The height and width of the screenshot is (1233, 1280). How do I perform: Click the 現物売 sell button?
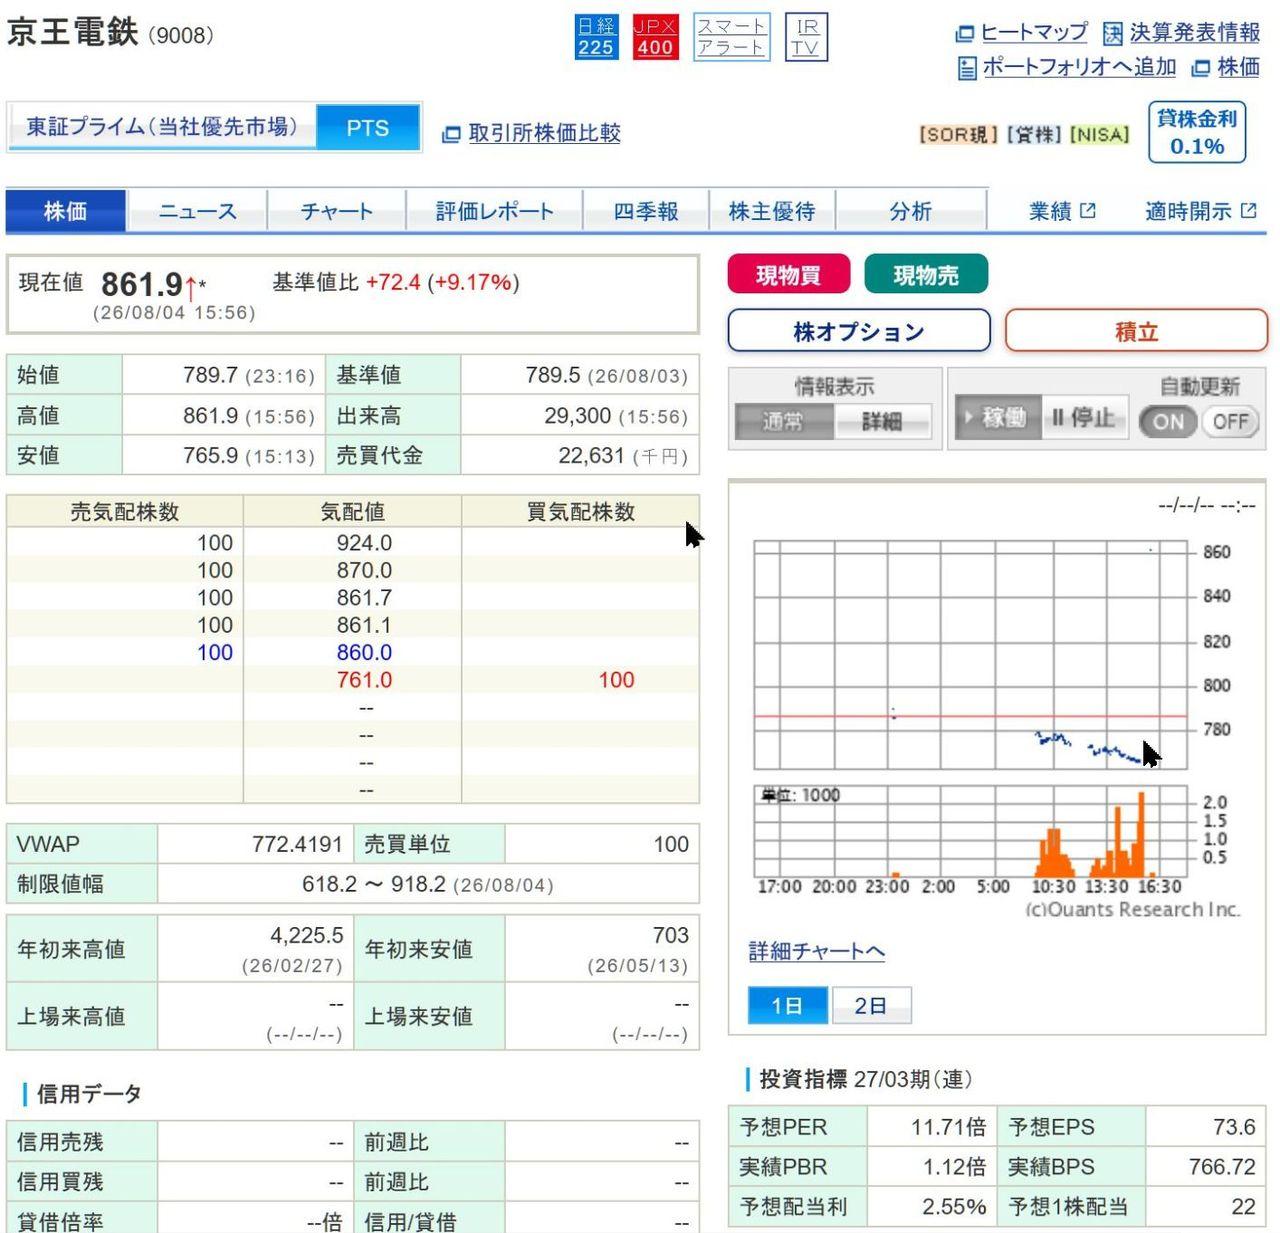click(926, 274)
